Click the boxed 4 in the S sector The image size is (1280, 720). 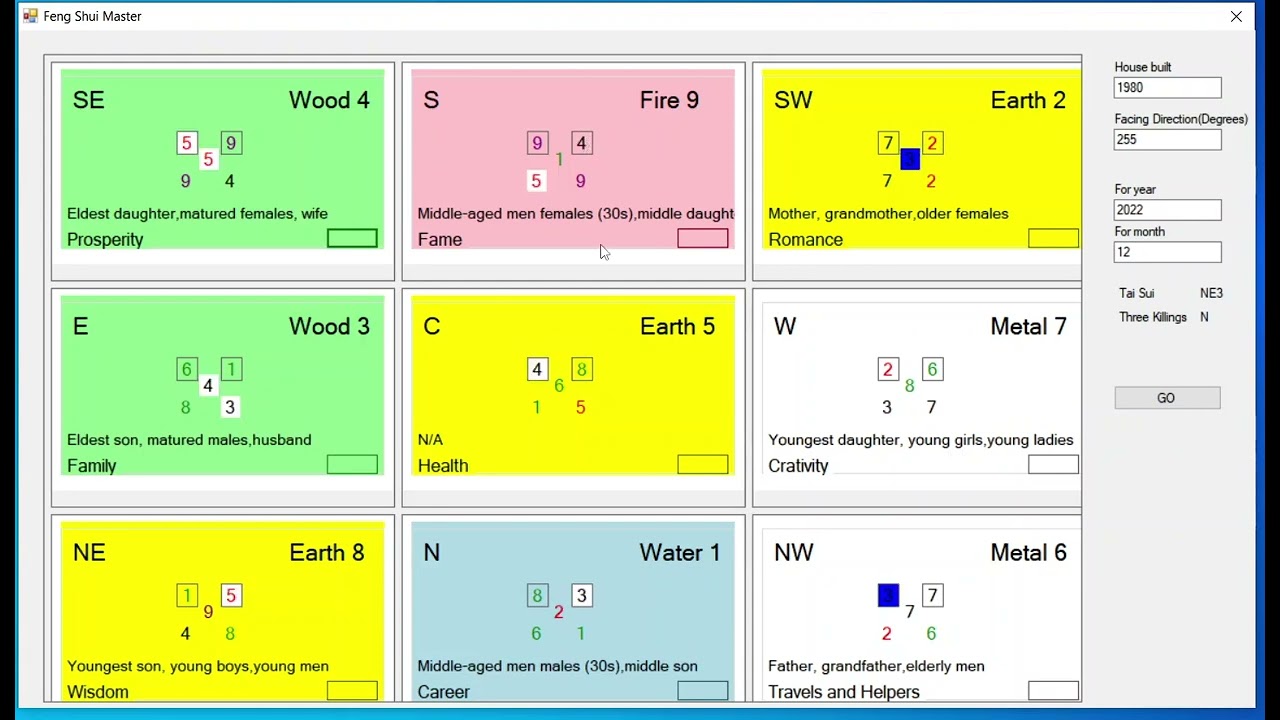coord(581,143)
